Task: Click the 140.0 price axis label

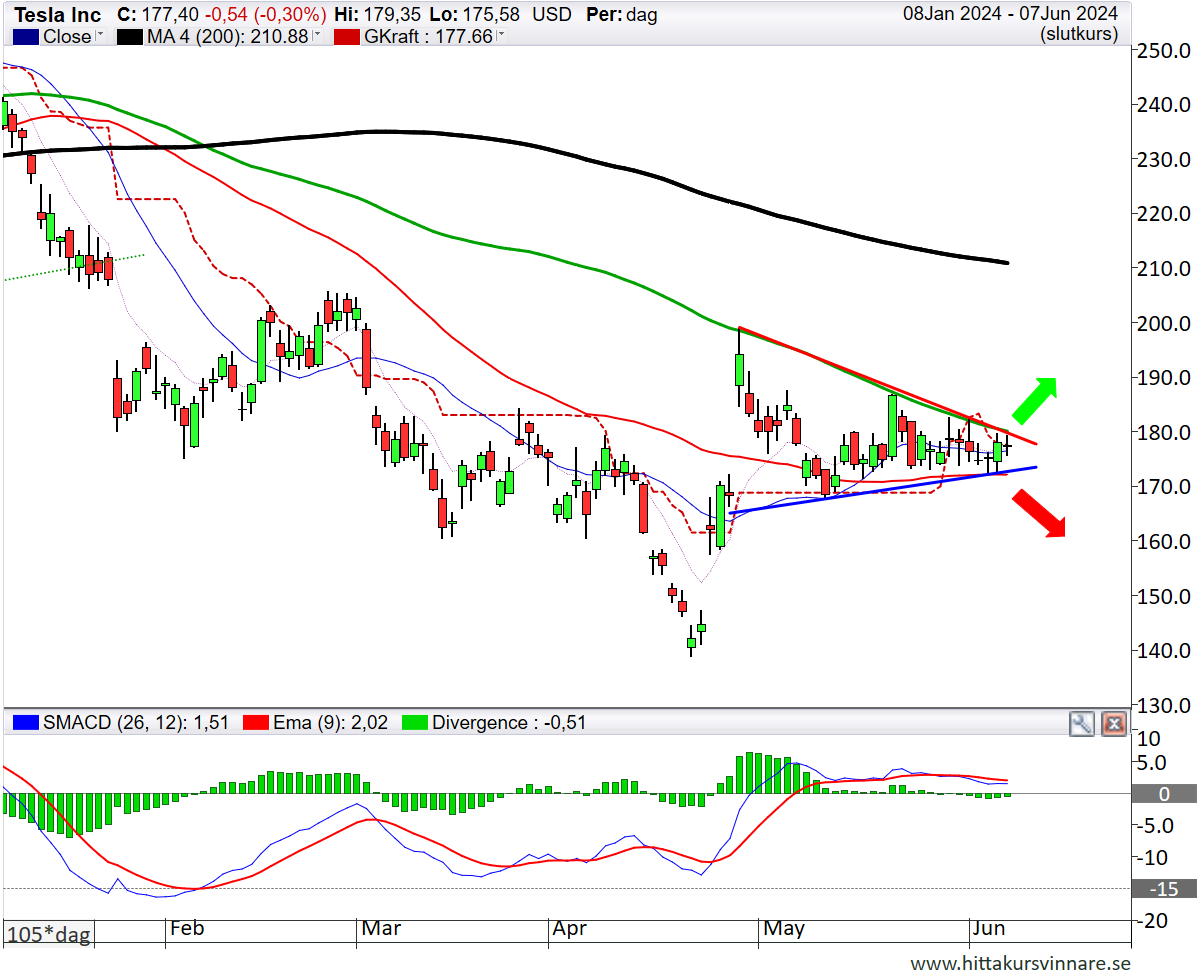Action: click(1163, 650)
